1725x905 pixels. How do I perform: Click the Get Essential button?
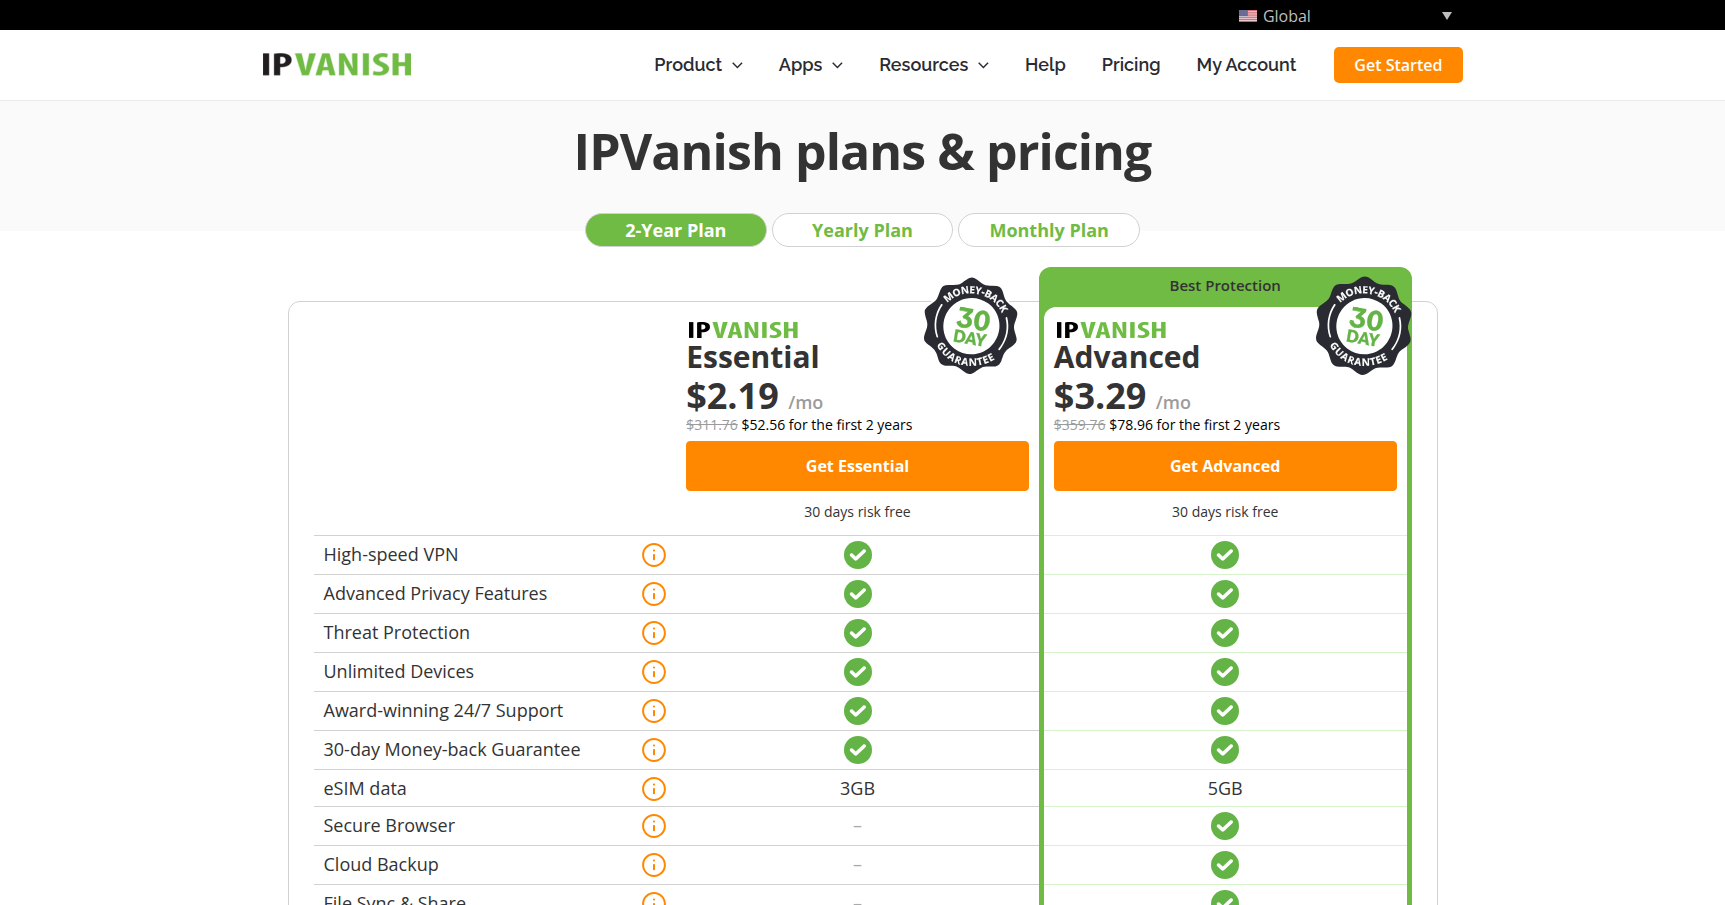coord(857,466)
